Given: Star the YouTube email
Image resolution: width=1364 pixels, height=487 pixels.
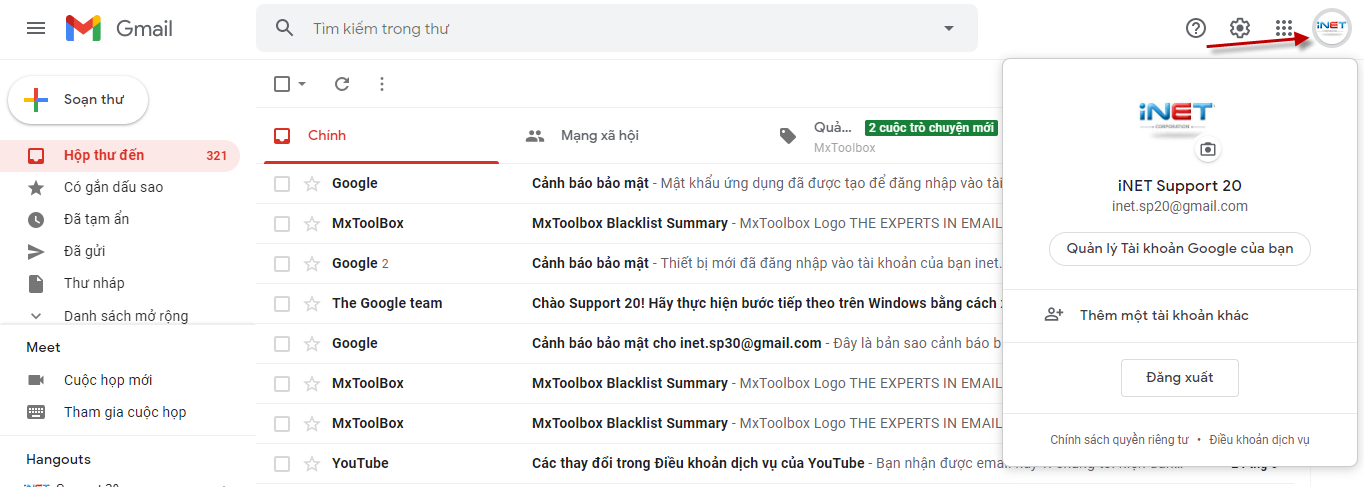Looking at the screenshot, I should click(x=312, y=463).
